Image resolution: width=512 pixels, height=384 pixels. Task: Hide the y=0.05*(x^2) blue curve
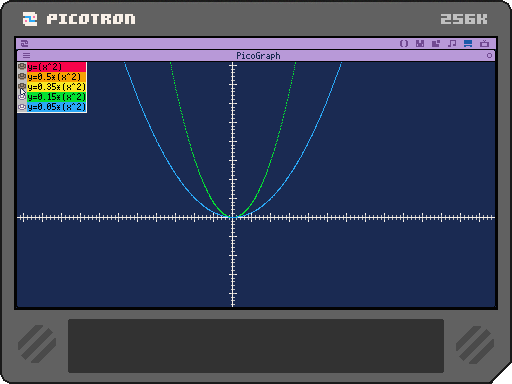point(22,107)
